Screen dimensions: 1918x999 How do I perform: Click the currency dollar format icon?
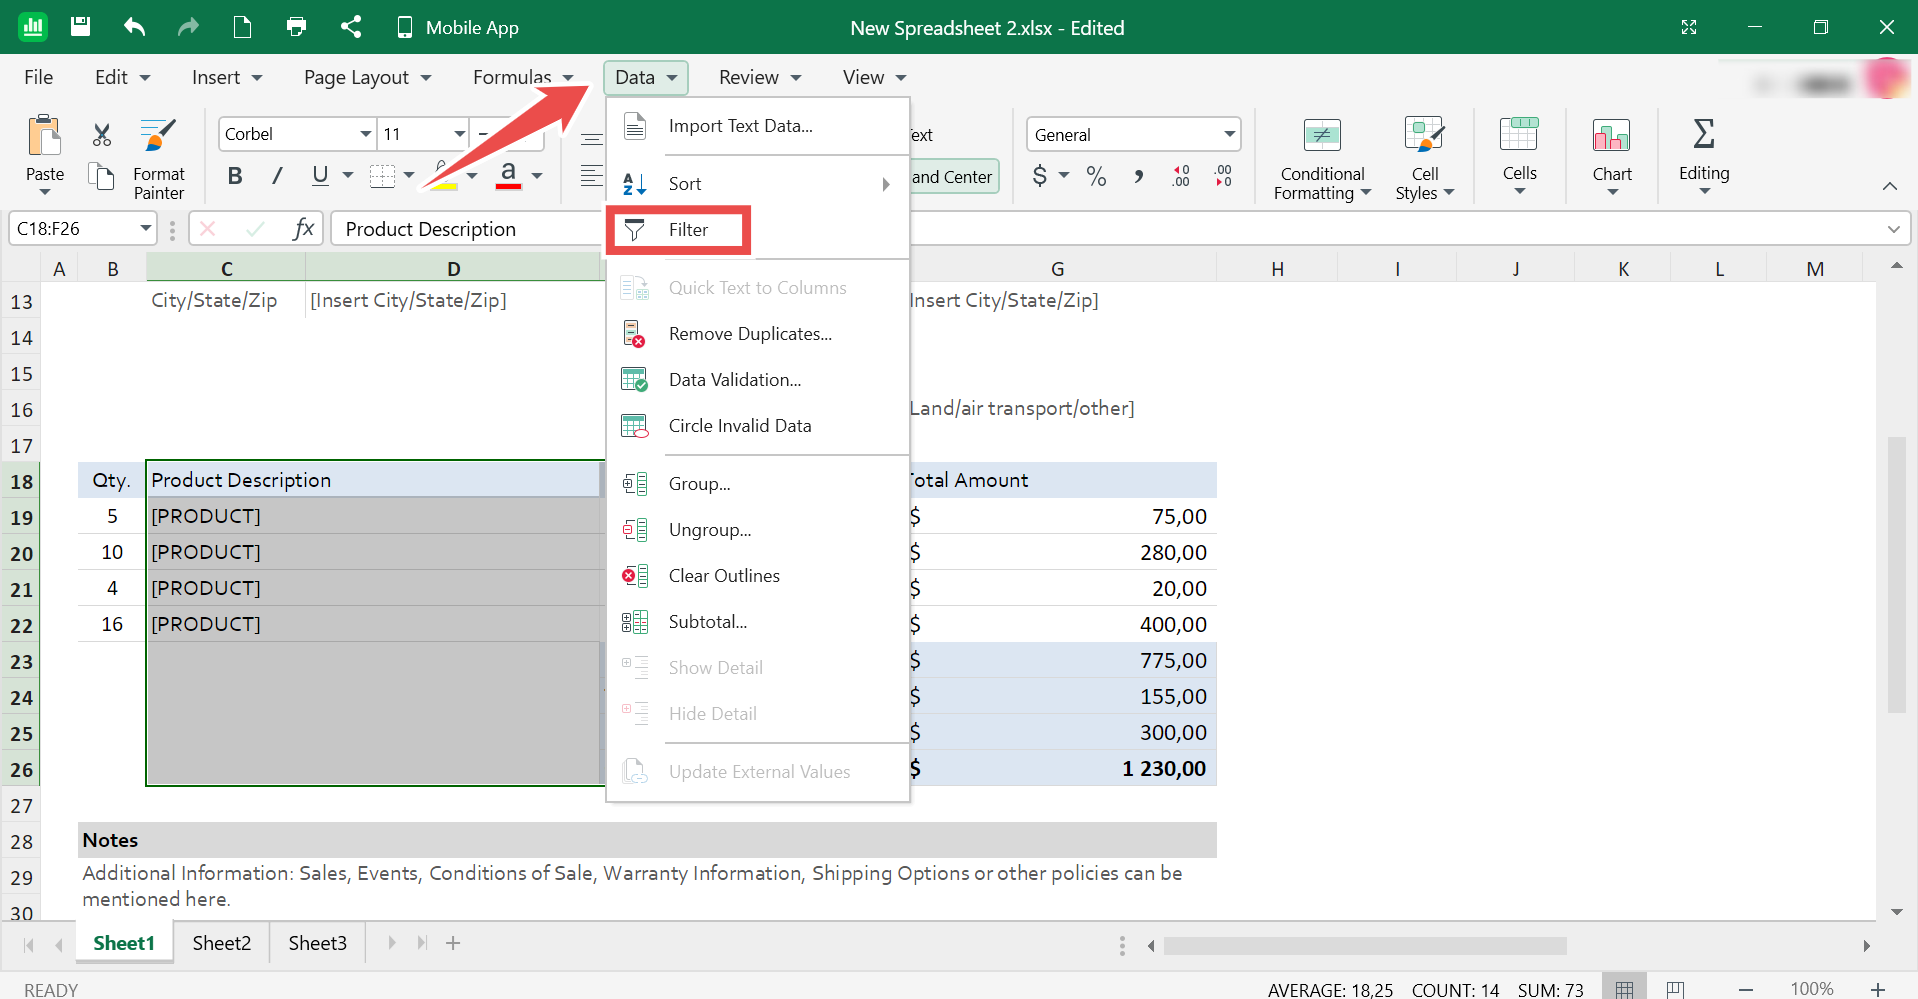click(1040, 176)
